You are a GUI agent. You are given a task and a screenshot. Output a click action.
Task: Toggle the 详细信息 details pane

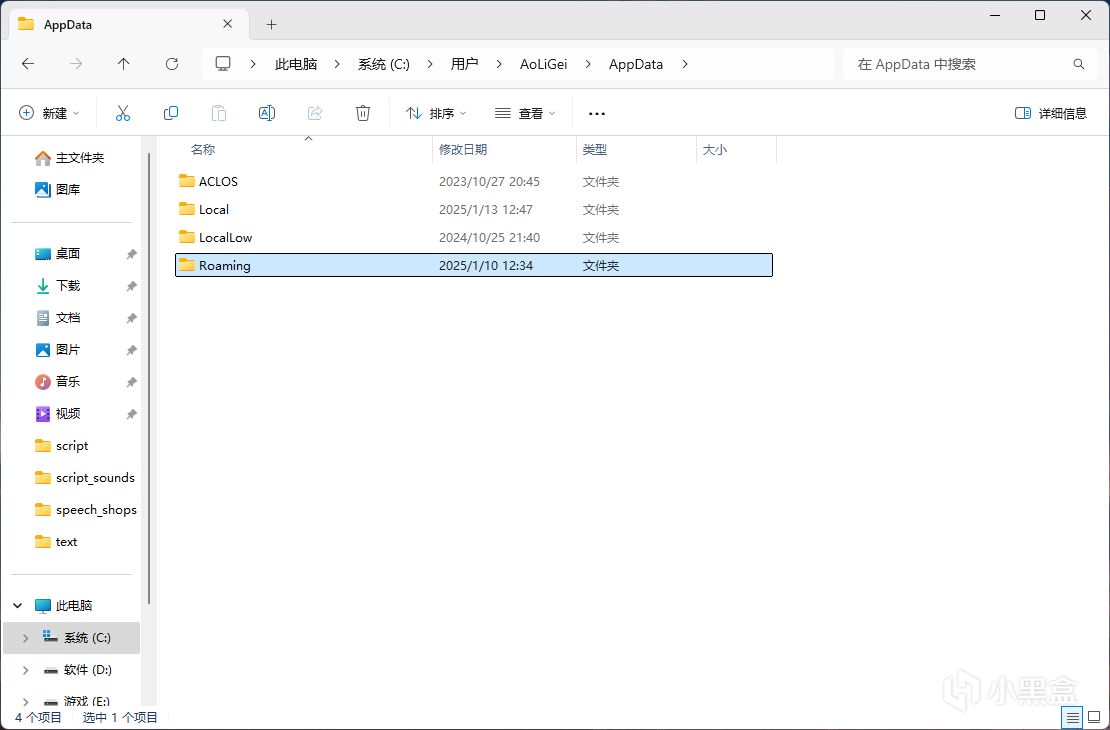(1051, 113)
